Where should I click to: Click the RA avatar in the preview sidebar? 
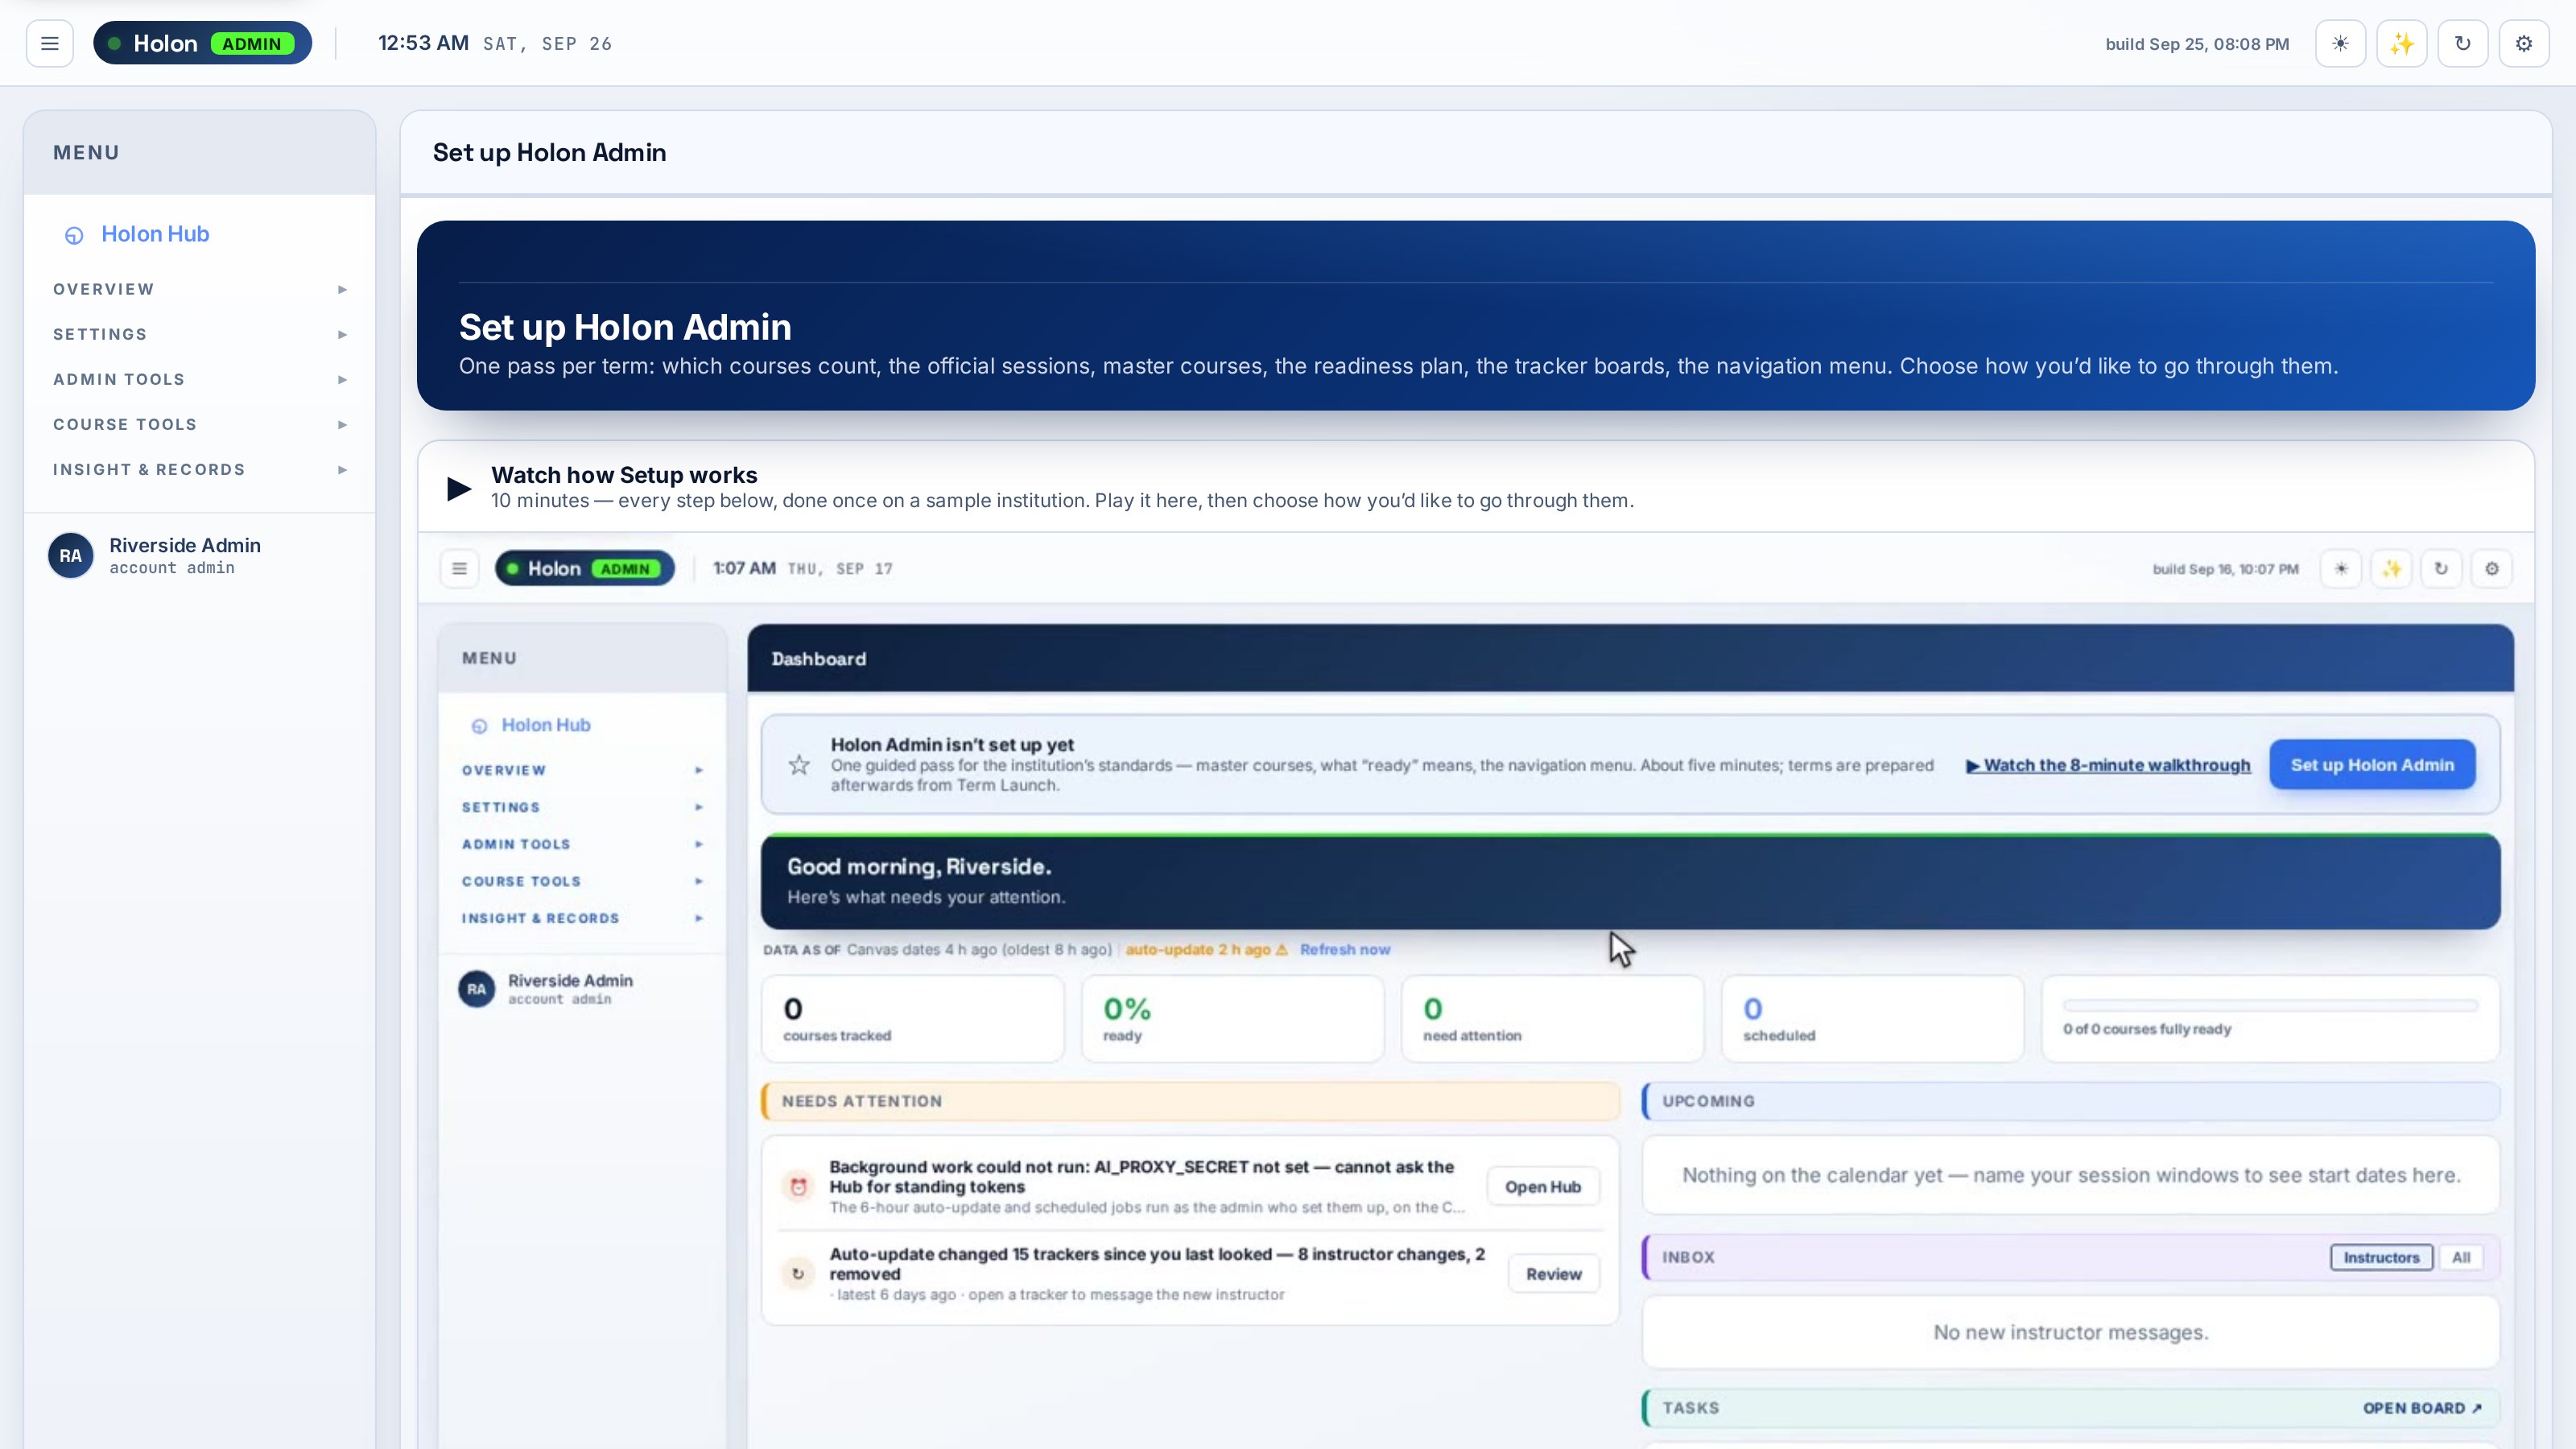point(476,989)
